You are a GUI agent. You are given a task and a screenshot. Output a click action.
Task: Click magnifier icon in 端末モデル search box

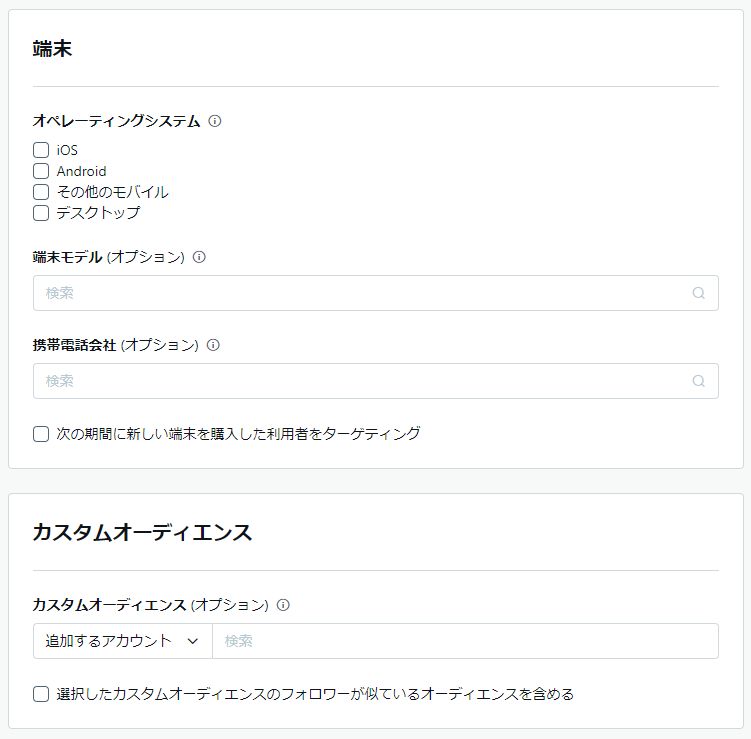coord(699,293)
